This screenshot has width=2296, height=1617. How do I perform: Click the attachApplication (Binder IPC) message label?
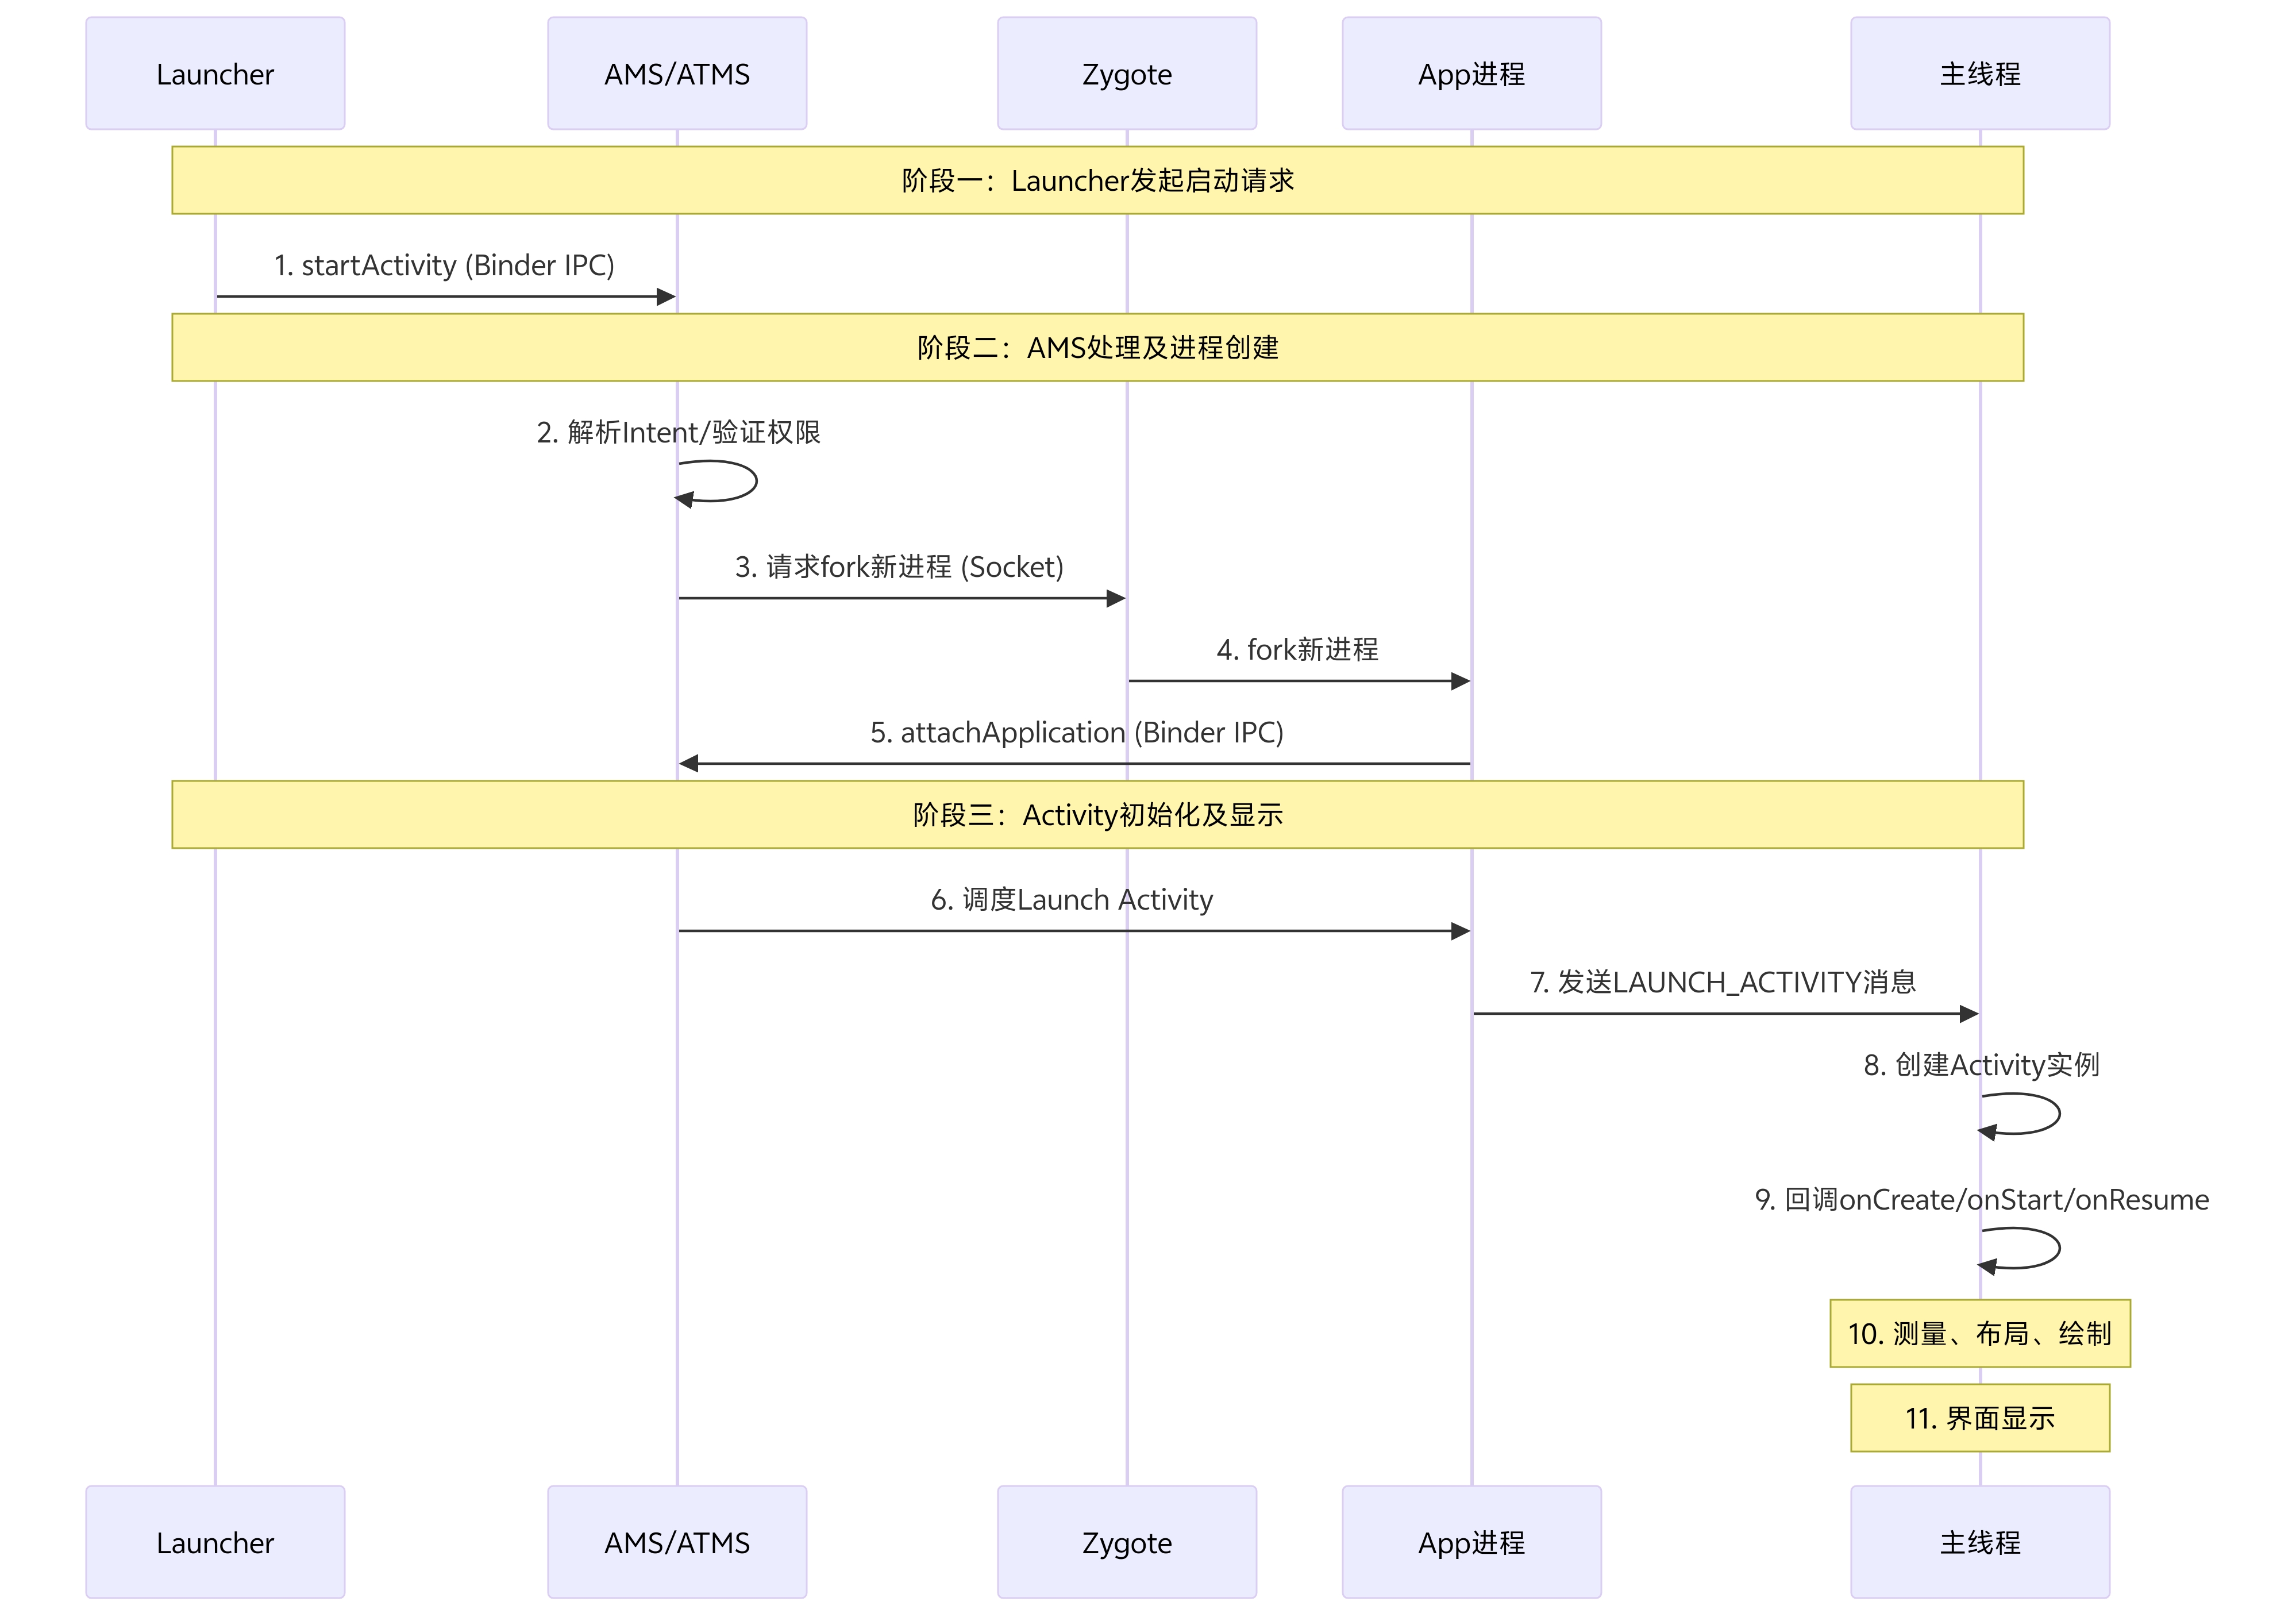tap(1076, 732)
